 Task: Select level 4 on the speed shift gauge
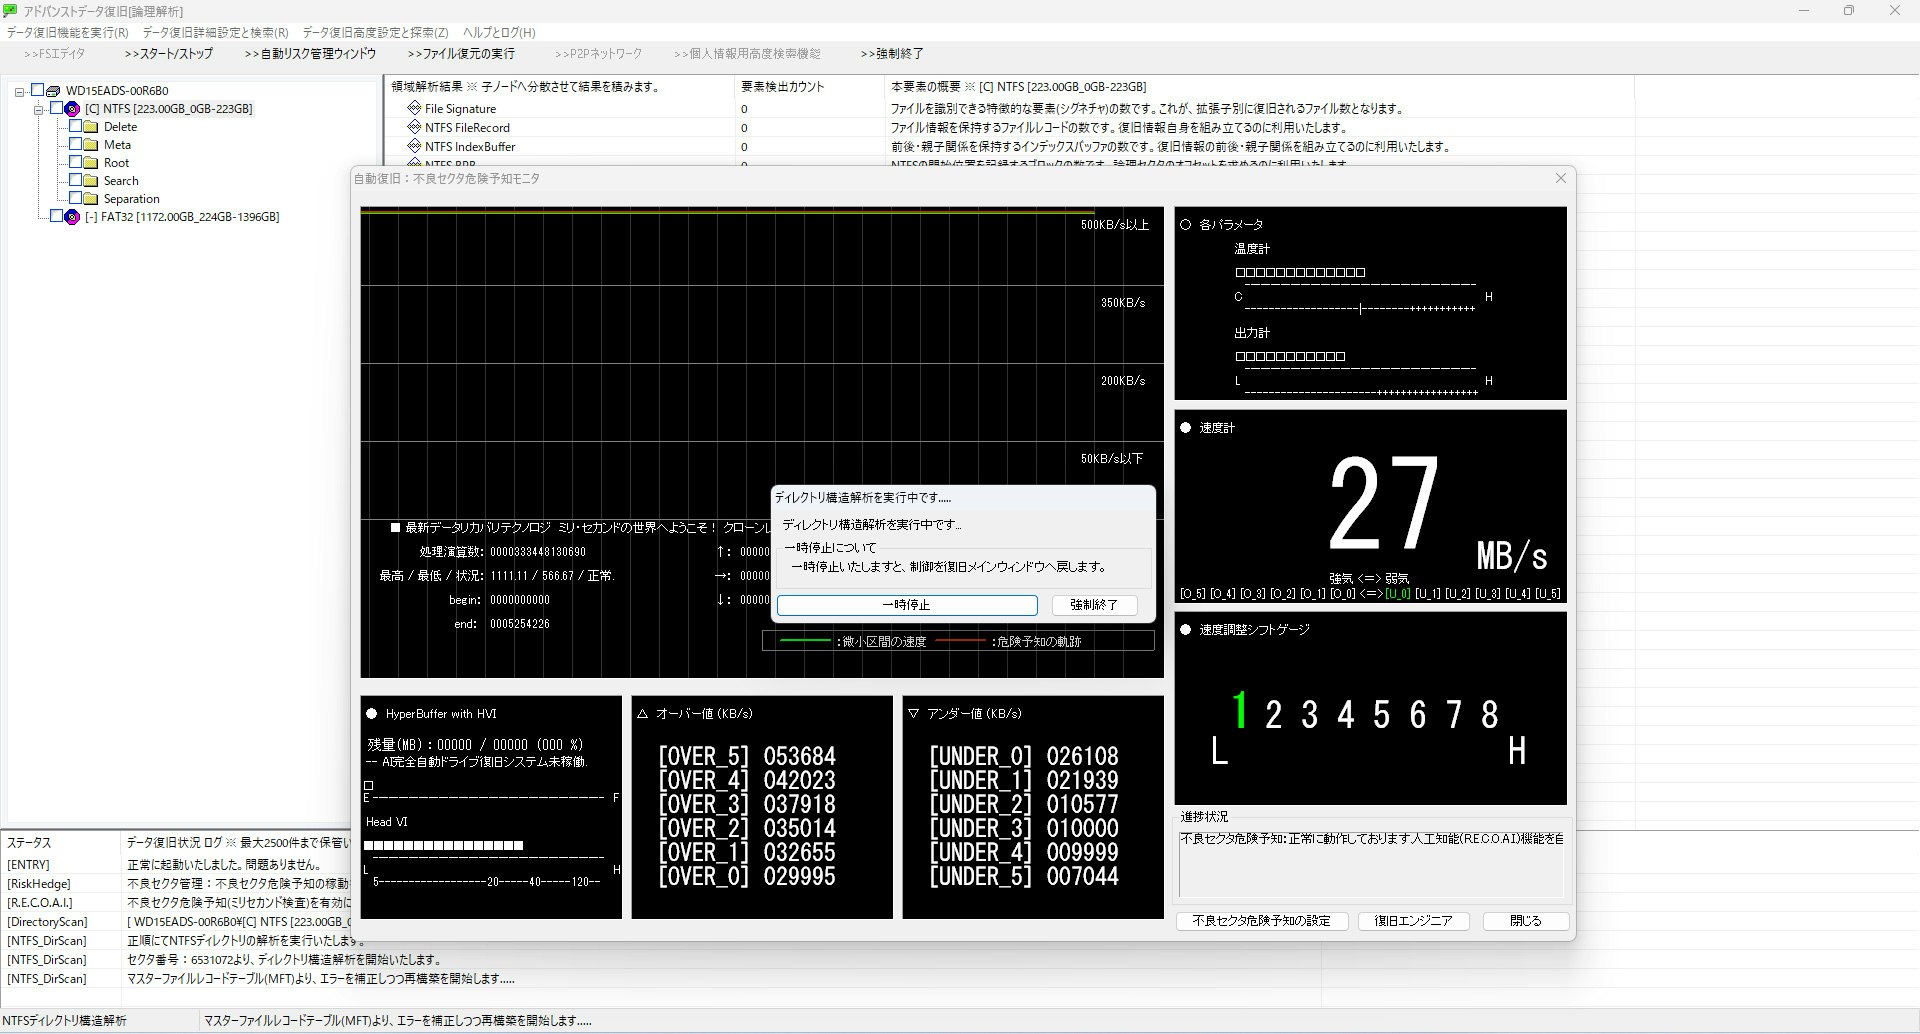(1345, 715)
